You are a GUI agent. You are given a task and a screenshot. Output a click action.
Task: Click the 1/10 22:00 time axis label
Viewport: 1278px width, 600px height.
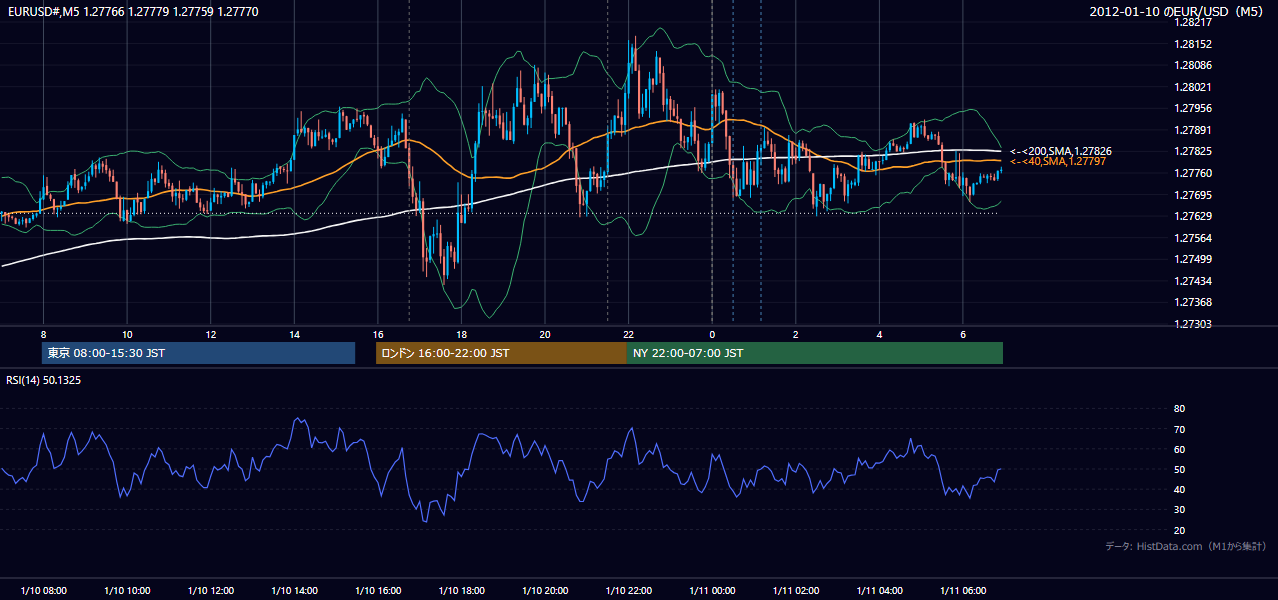(629, 591)
